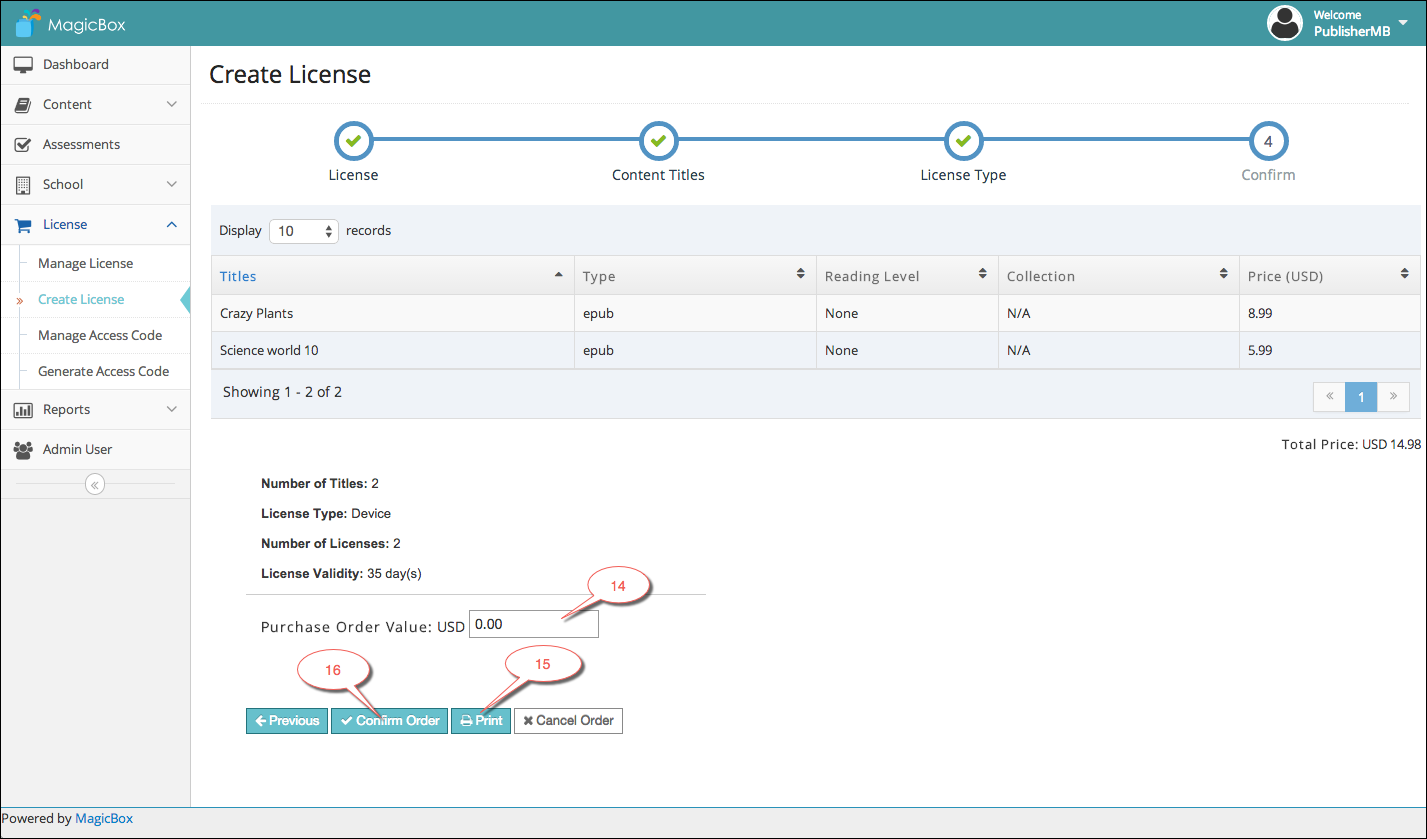Go to previous page of results
1427x839 pixels.
[1329, 396]
